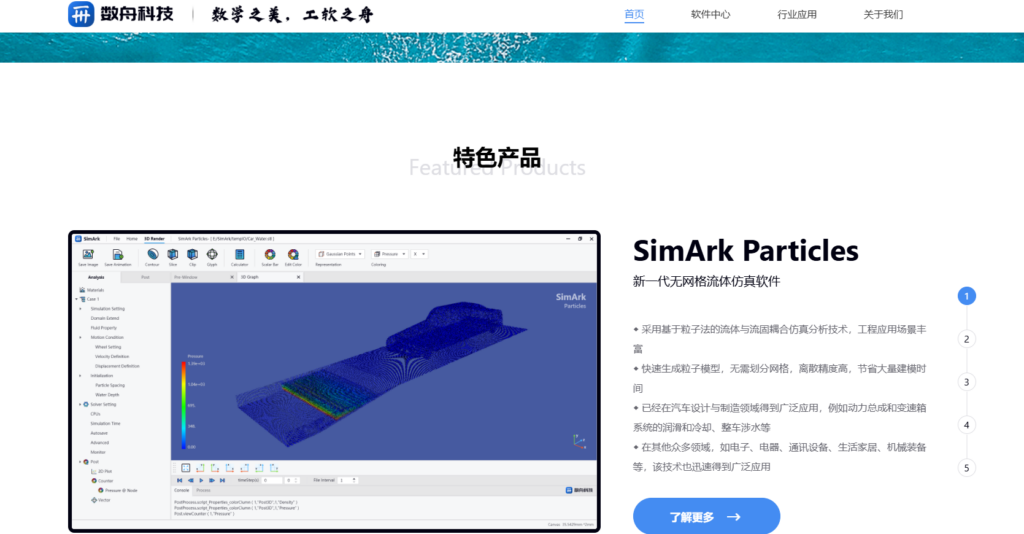Screen dimensions: 1024x534
Task: Click the 了解更多 button
Action: (706, 517)
